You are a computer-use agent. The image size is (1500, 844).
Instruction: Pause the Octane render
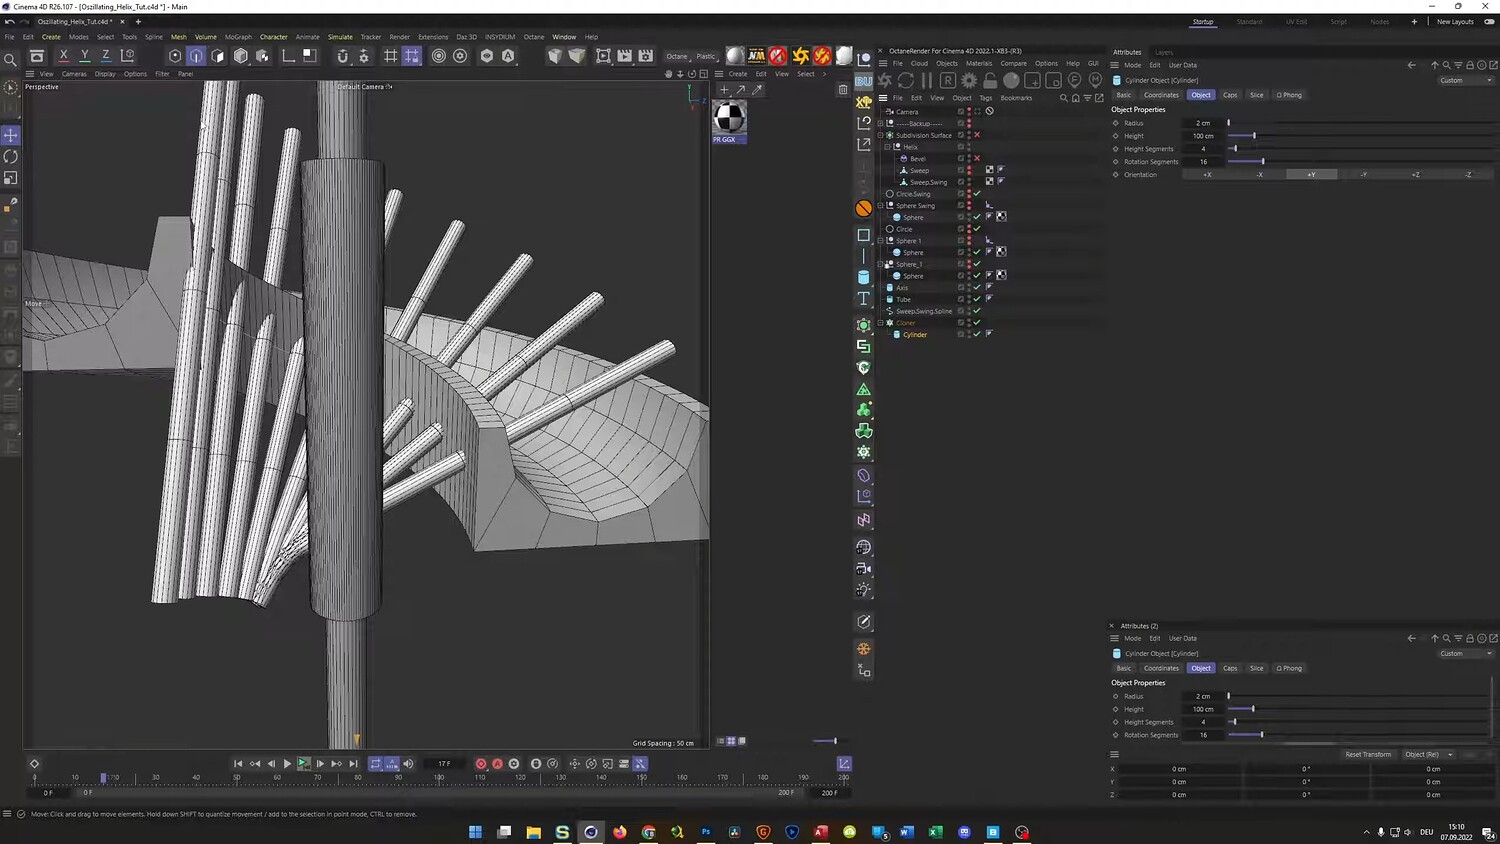[x=927, y=80]
